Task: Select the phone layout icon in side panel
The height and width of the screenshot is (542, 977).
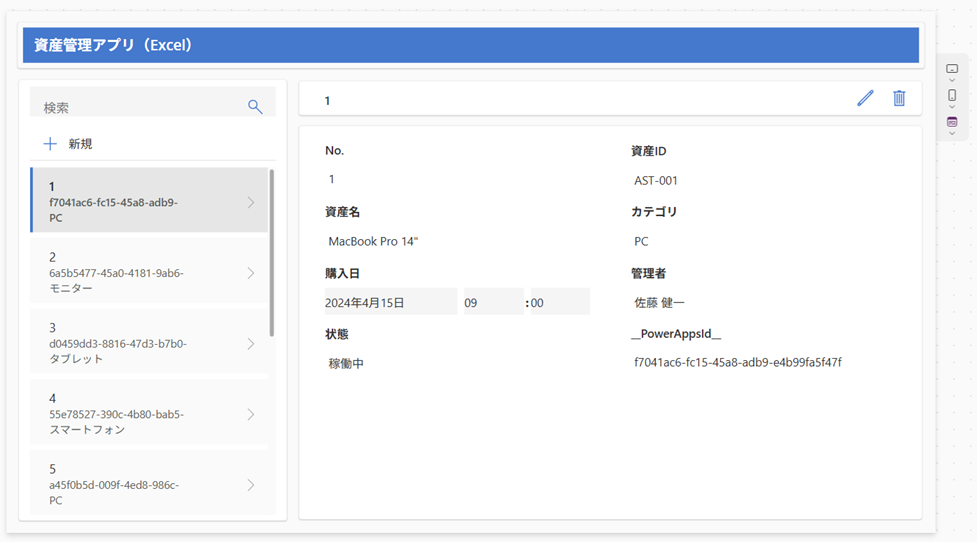Action: (952, 95)
